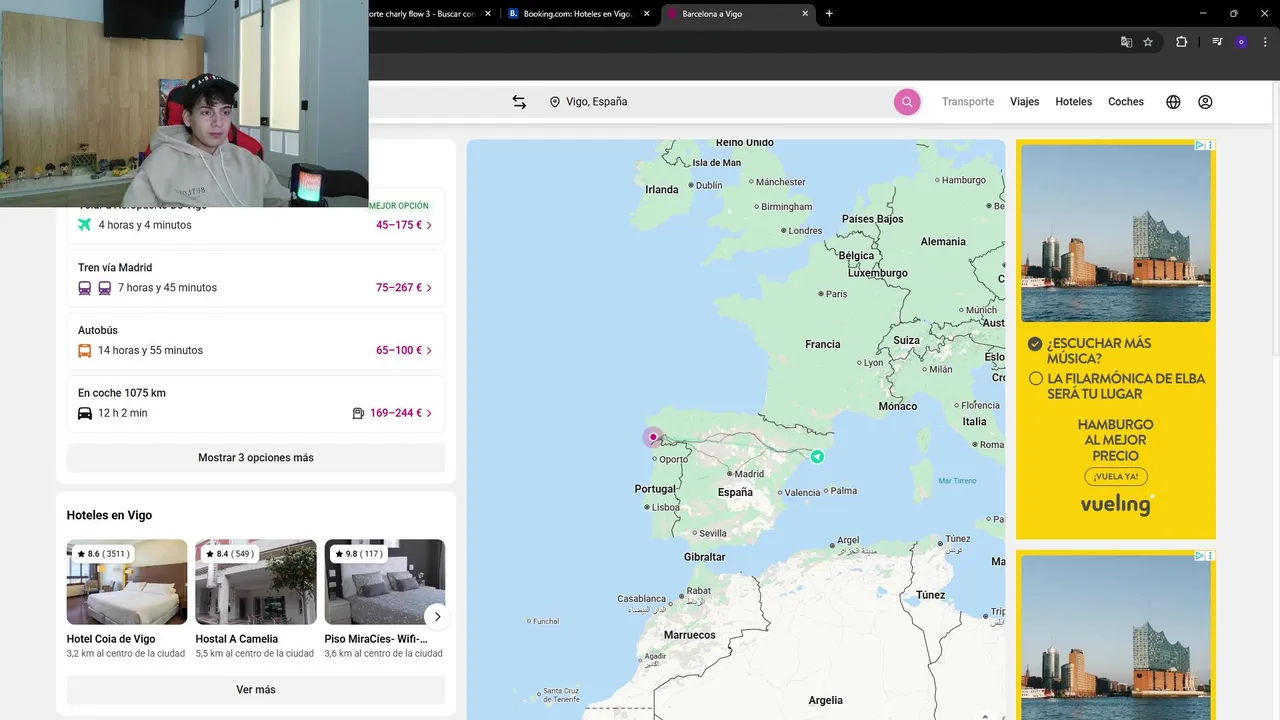Click the Piso MiraCies- Wifi name

click(376, 639)
